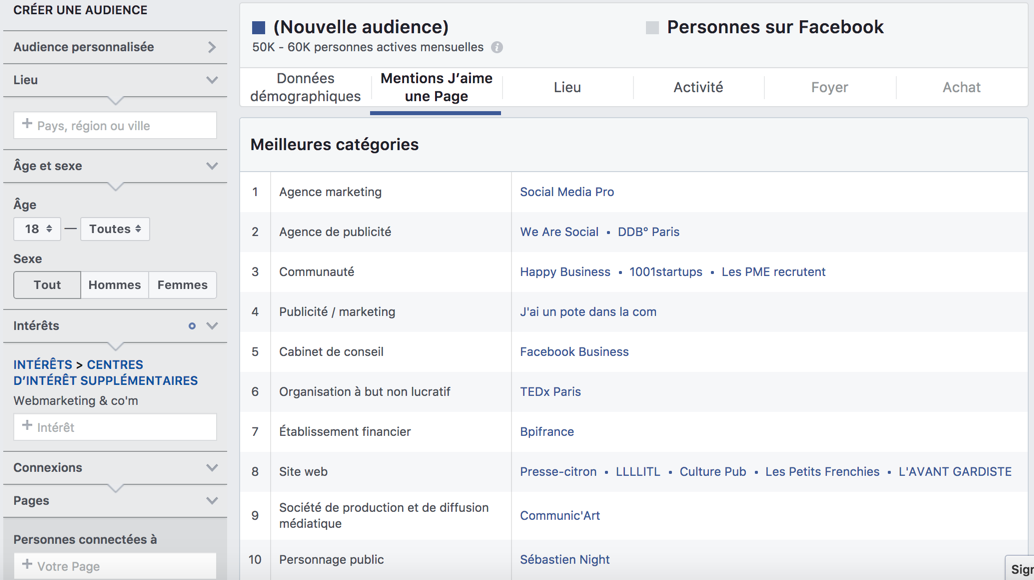Image resolution: width=1034 pixels, height=580 pixels.
Task: Expand the Audience personnalisée section arrow
Action: pyautogui.click(x=212, y=47)
